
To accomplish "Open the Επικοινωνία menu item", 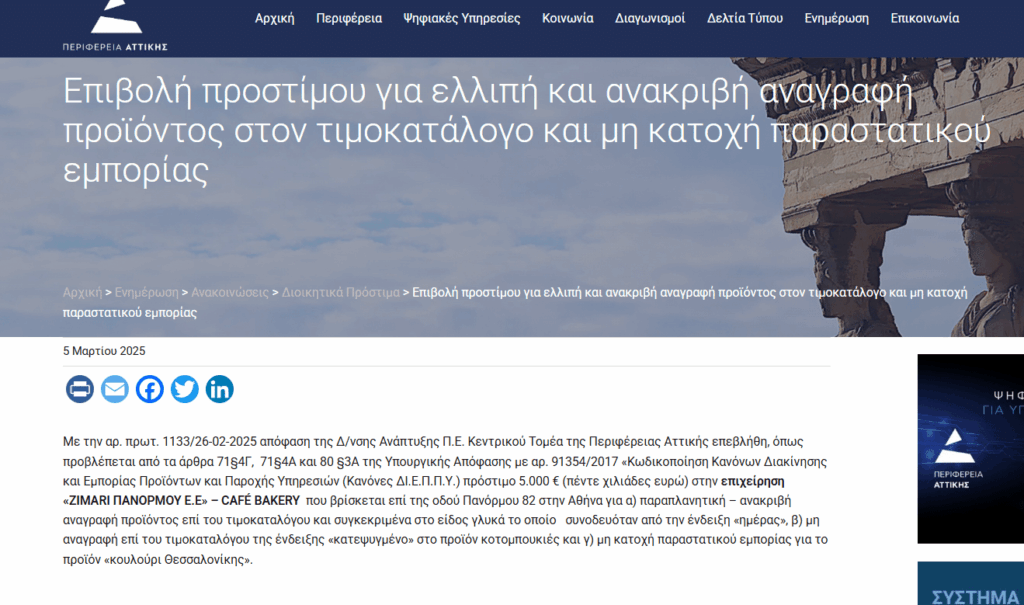I will coord(925,18).
